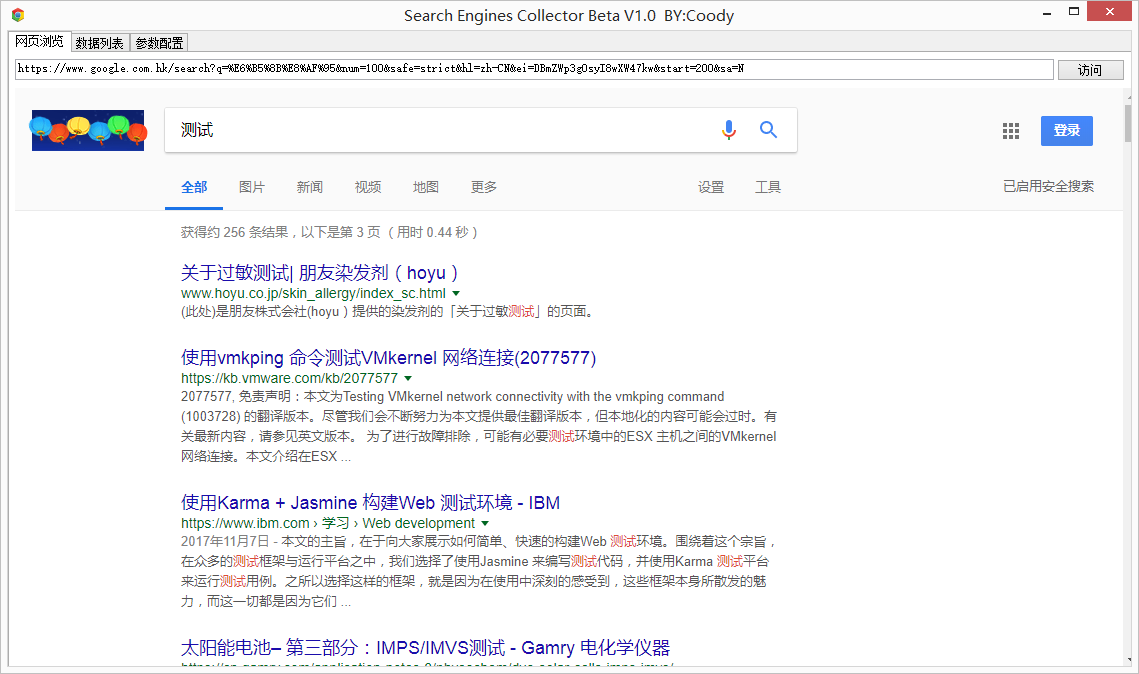Click the Google lantern doodle logo
This screenshot has width=1139, height=674.
[88, 131]
